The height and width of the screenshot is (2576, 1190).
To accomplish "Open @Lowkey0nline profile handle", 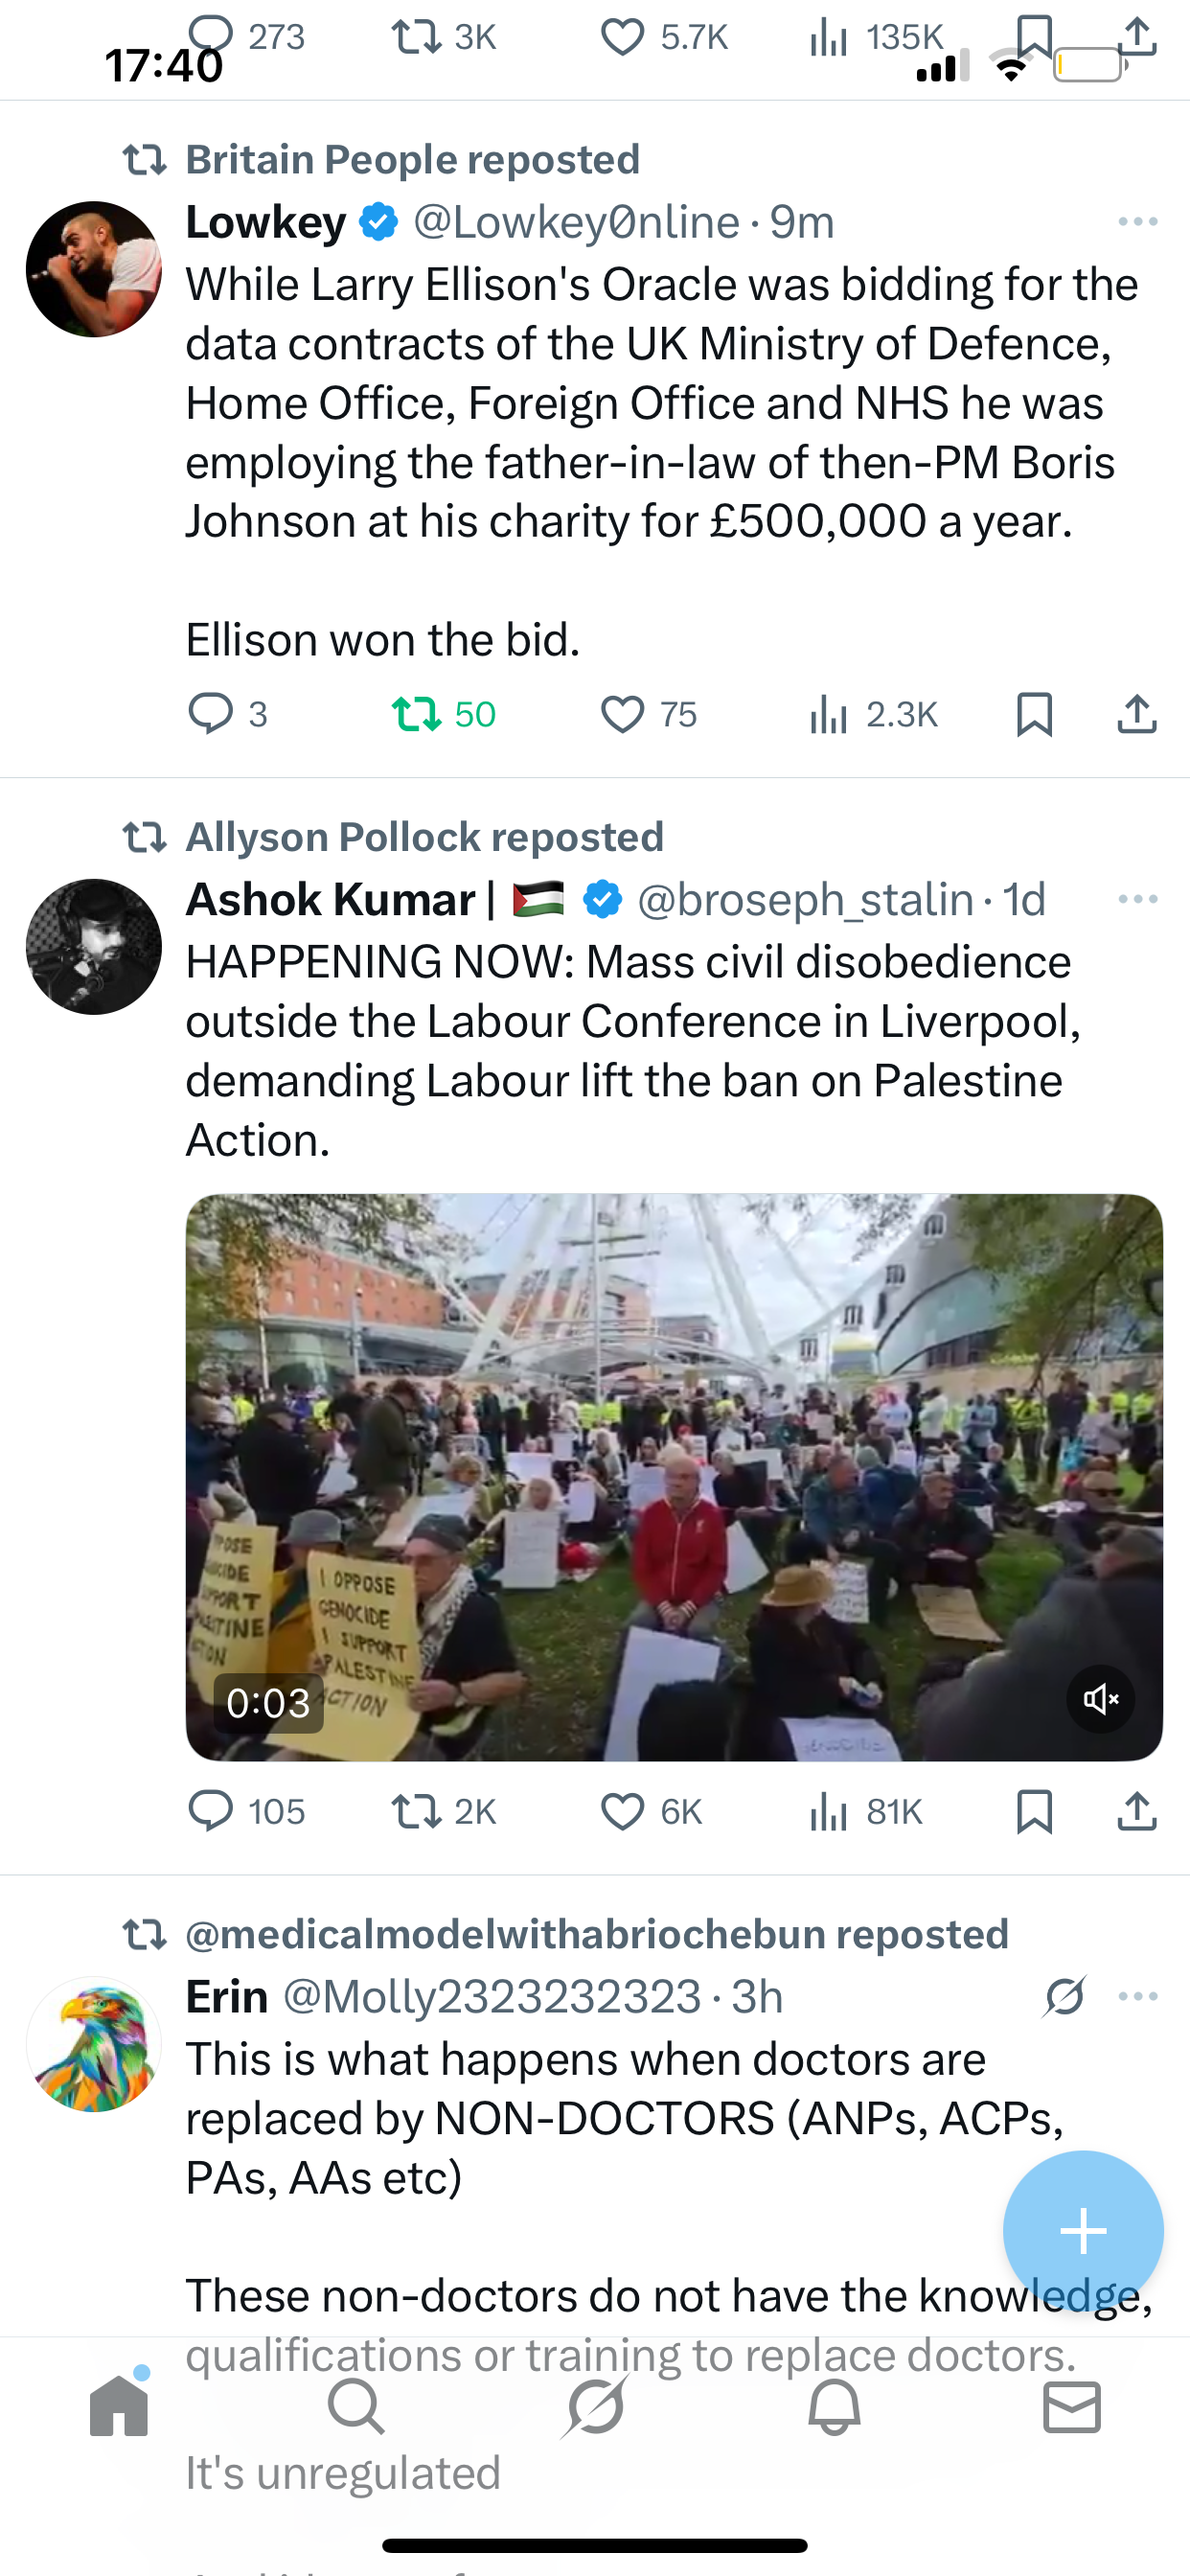I will pyautogui.click(x=576, y=222).
